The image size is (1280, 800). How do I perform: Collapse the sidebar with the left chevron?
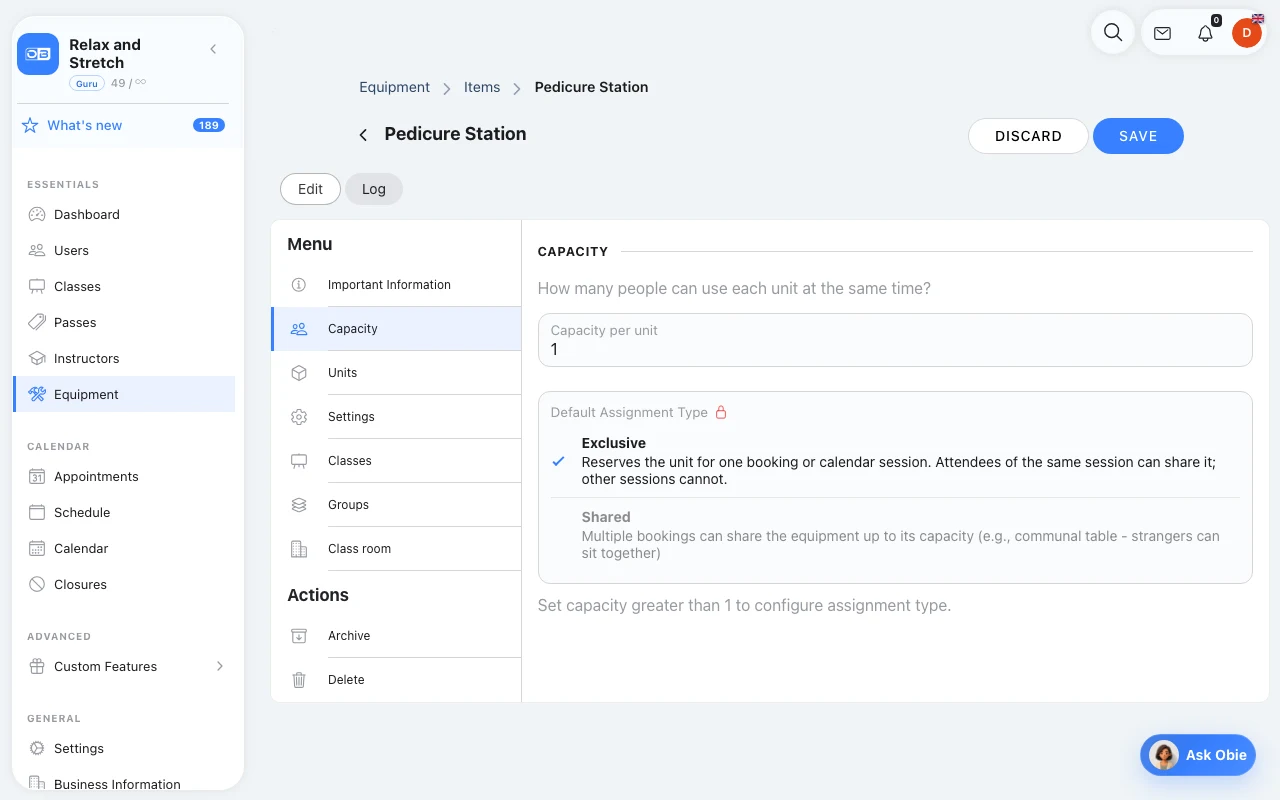(213, 49)
